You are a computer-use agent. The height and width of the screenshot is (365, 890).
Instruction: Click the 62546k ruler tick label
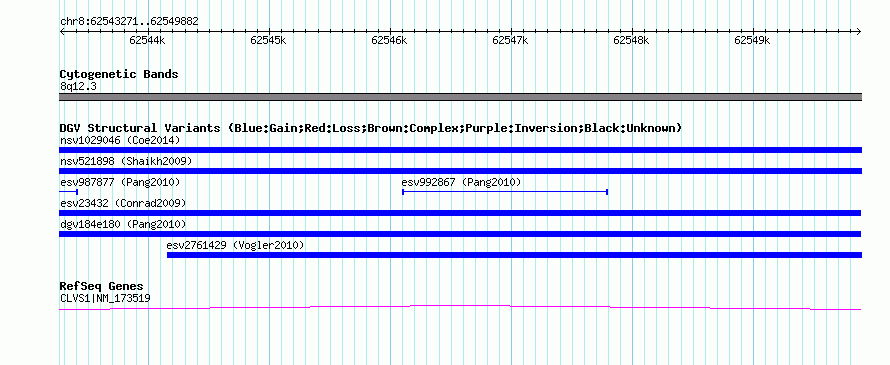click(x=389, y=40)
